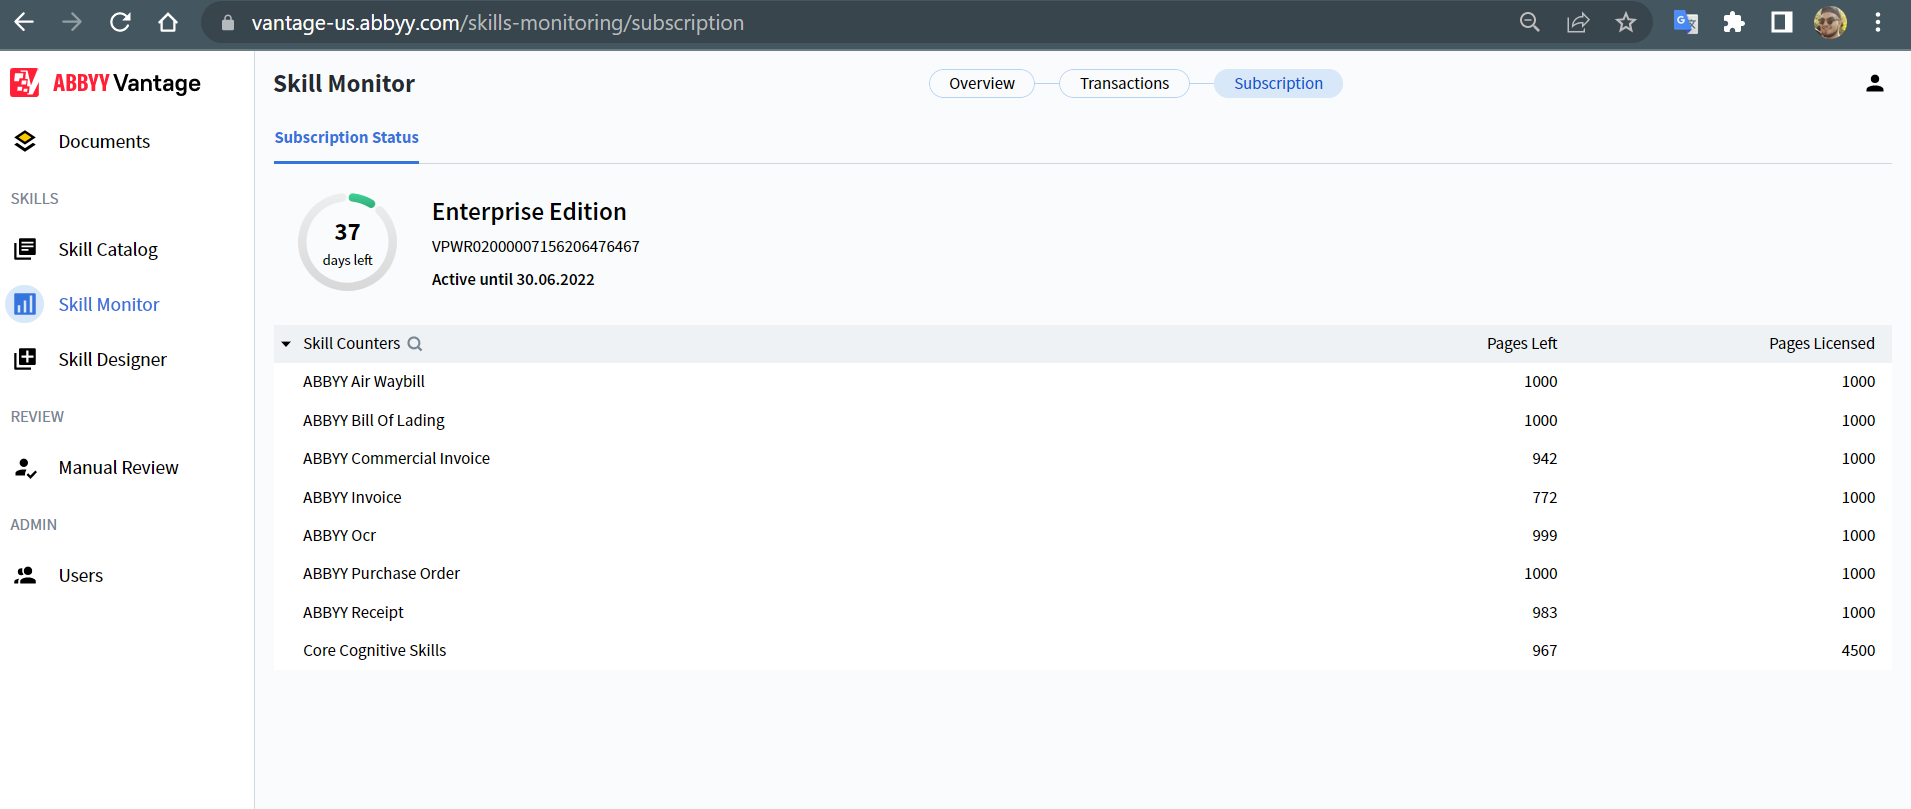The image size is (1911, 809).
Task: Click the Active until 30.06.2022 text
Action: 513,280
